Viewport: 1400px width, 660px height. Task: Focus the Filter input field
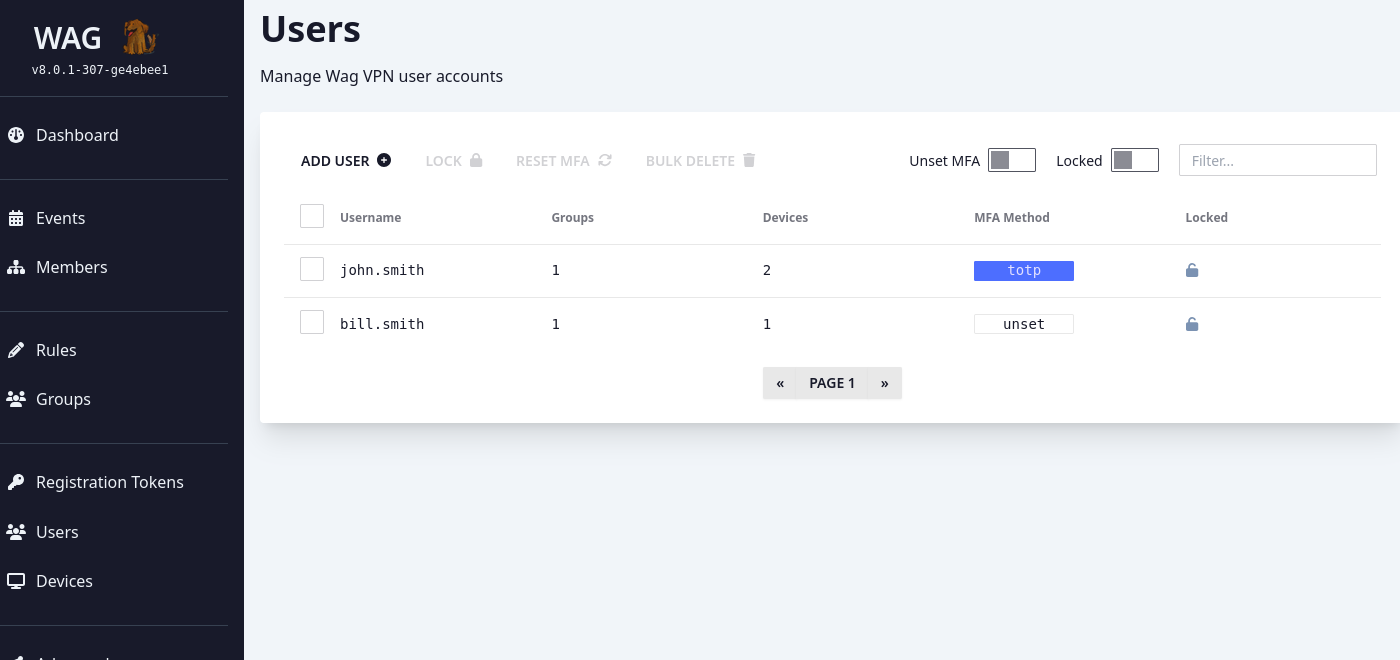click(1278, 160)
